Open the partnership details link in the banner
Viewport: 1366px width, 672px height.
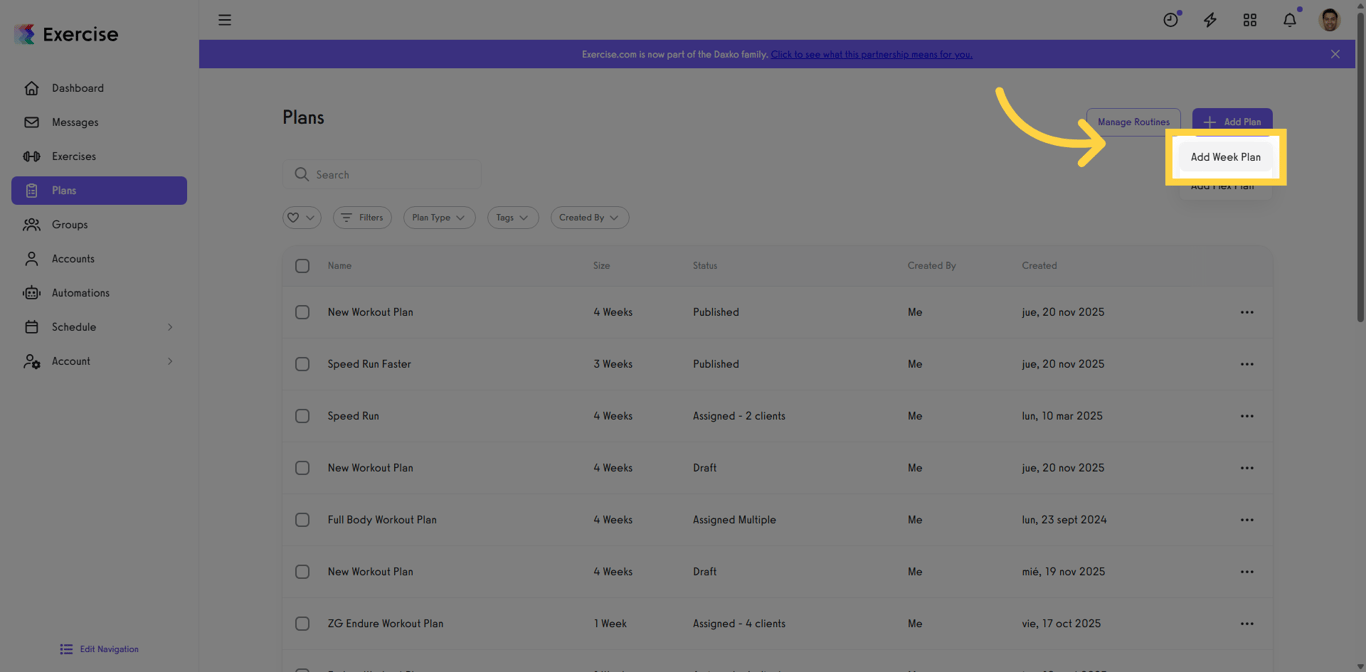pos(871,54)
